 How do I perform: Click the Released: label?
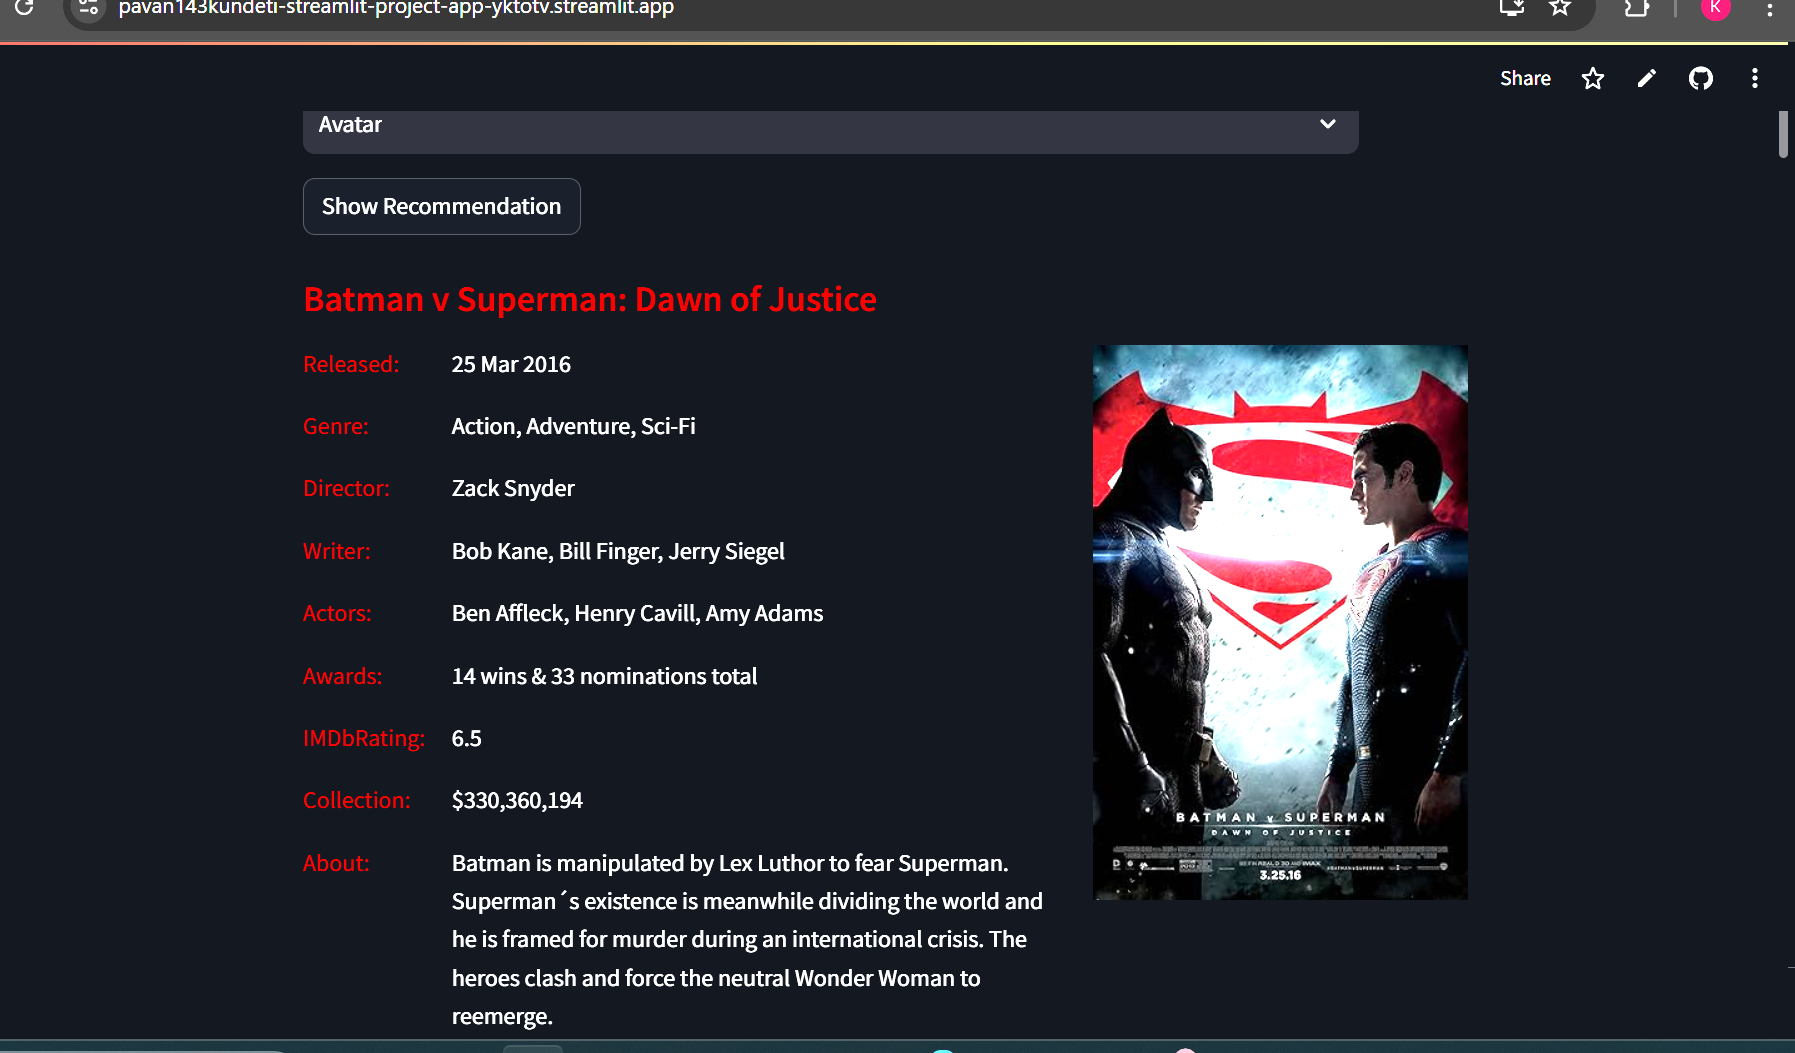(x=351, y=365)
